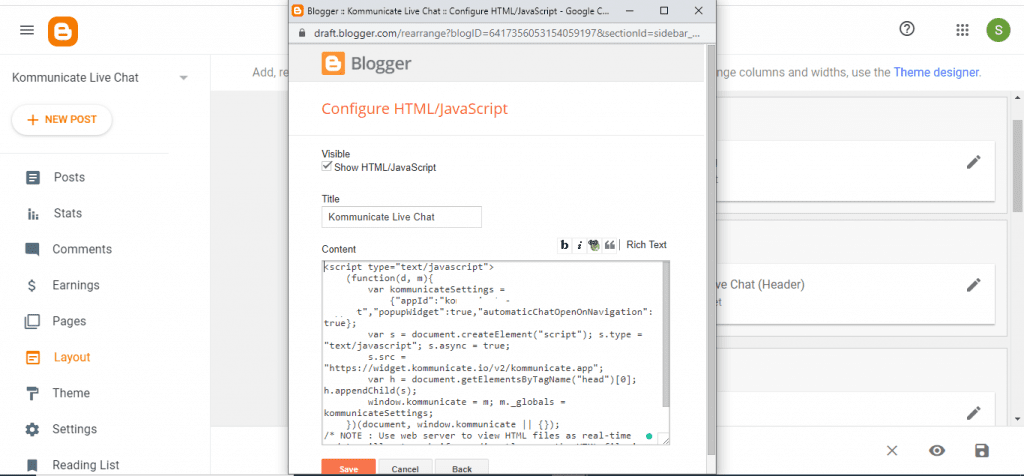The image size is (1024, 476).
Task: Go to Comments in sidebar
Action: pyautogui.click(x=82, y=249)
